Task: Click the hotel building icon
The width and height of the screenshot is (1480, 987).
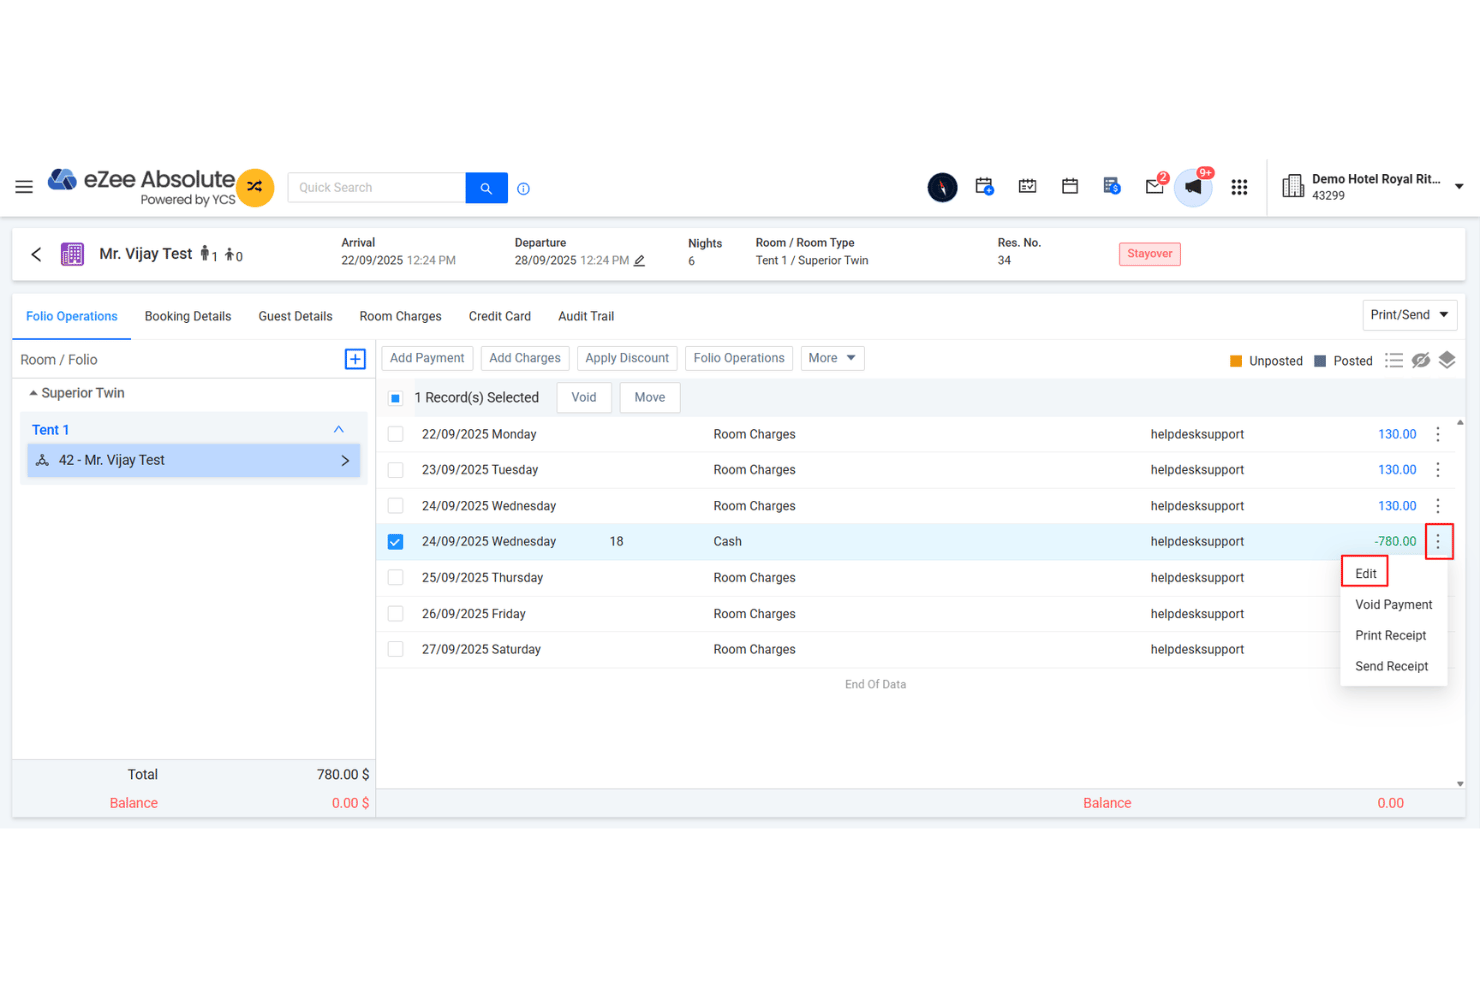Action: pyautogui.click(x=1293, y=186)
